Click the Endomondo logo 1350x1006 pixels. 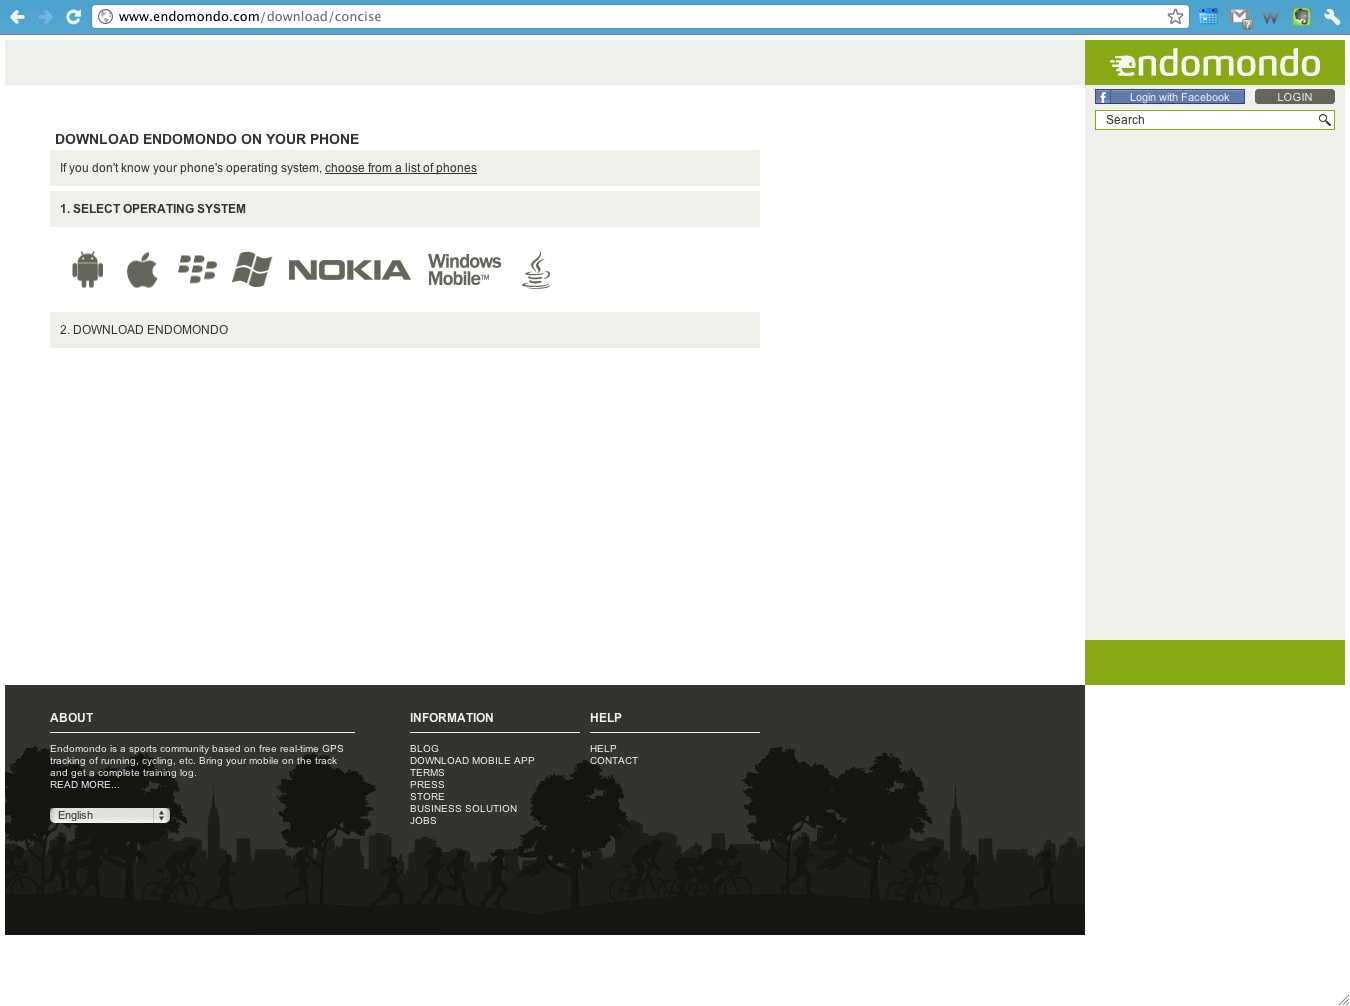click(x=1214, y=62)
